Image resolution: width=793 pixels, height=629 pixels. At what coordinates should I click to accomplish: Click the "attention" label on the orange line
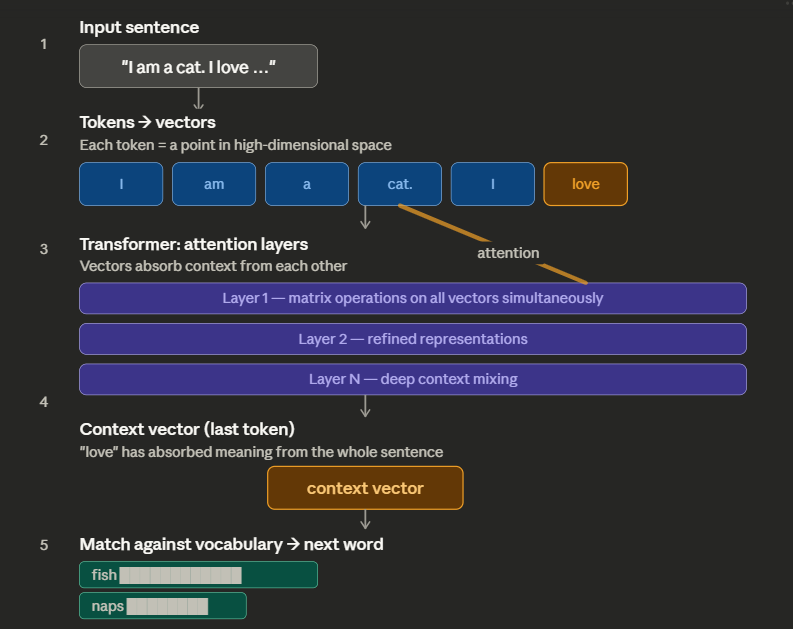coord(508,253)
